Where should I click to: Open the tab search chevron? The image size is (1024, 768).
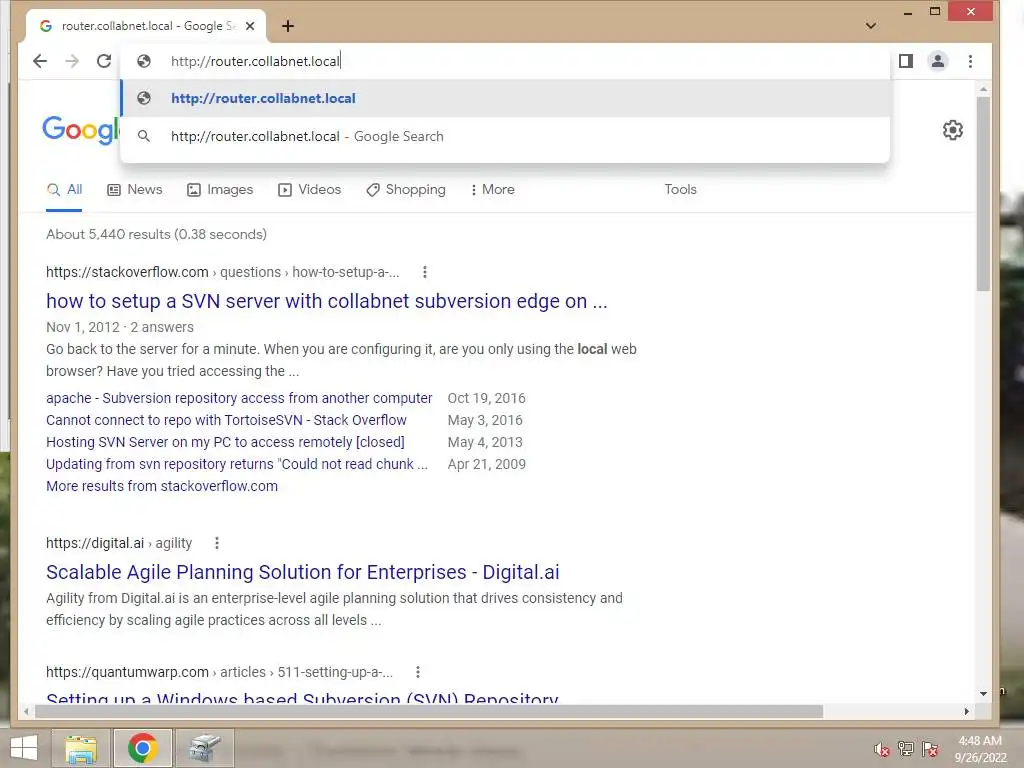871,26
